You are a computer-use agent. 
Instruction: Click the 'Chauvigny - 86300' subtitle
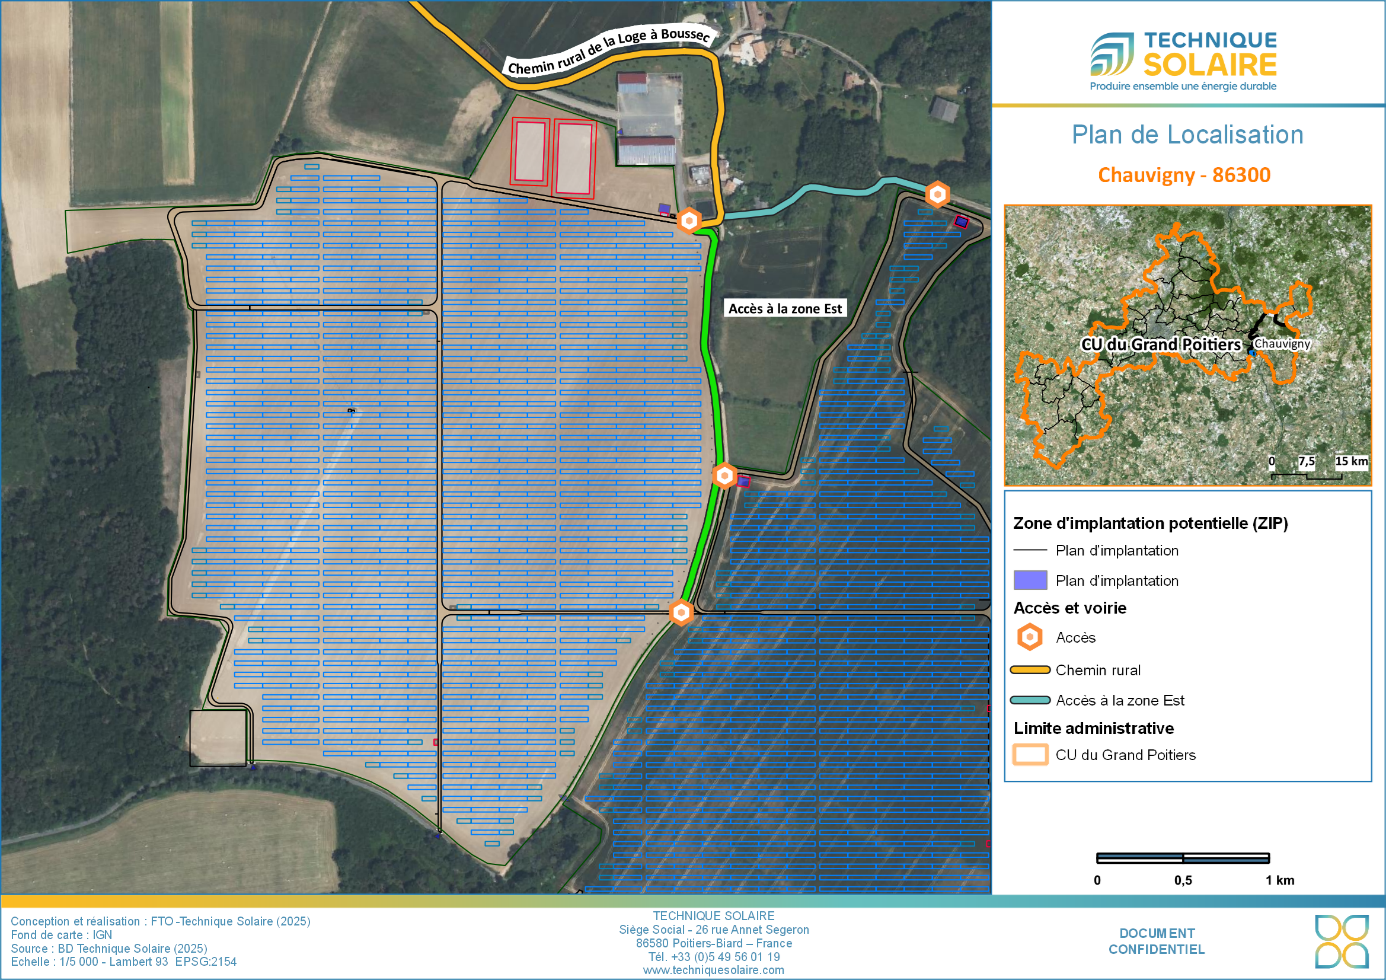click(1184, 175)
